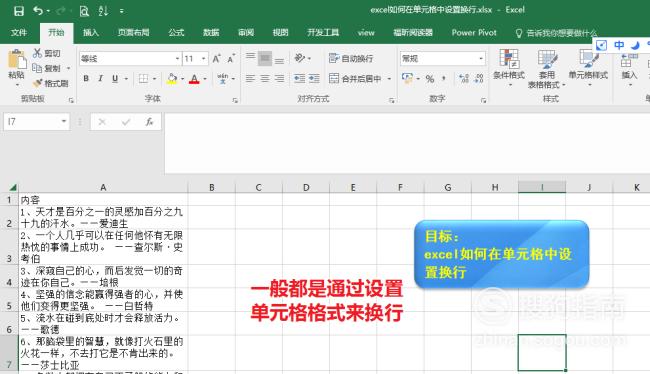
Task: Activate the 格式刷 format painter
Action: click(50, 83)
